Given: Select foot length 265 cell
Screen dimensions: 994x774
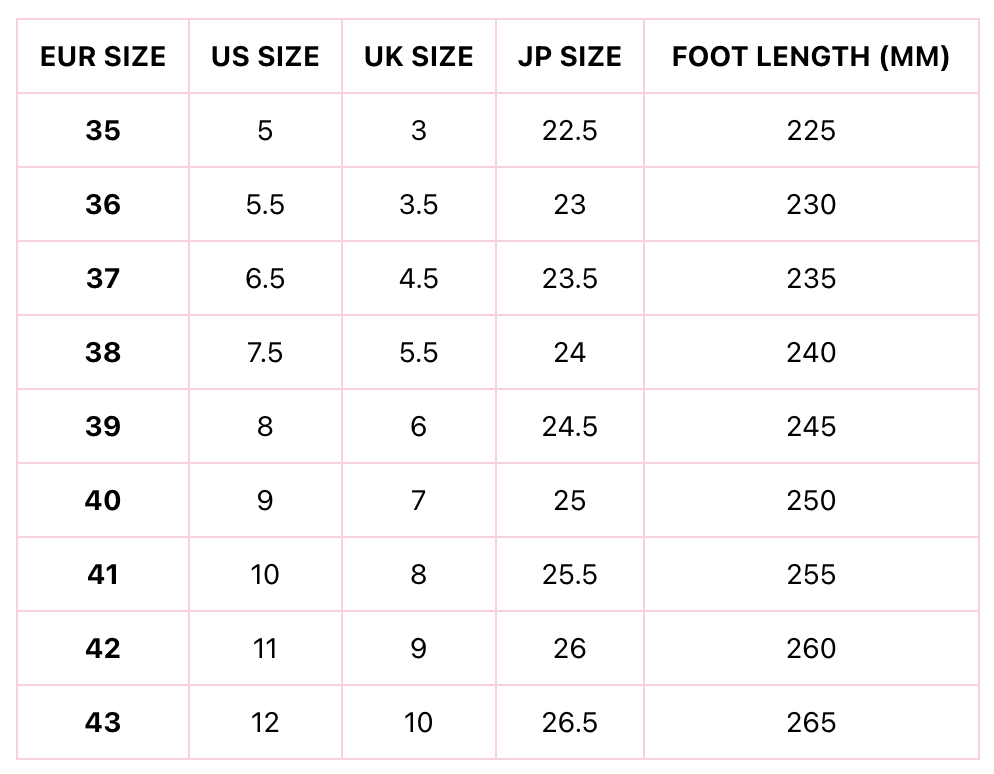Looking at the screenshot, I should (x=810, y=723).
